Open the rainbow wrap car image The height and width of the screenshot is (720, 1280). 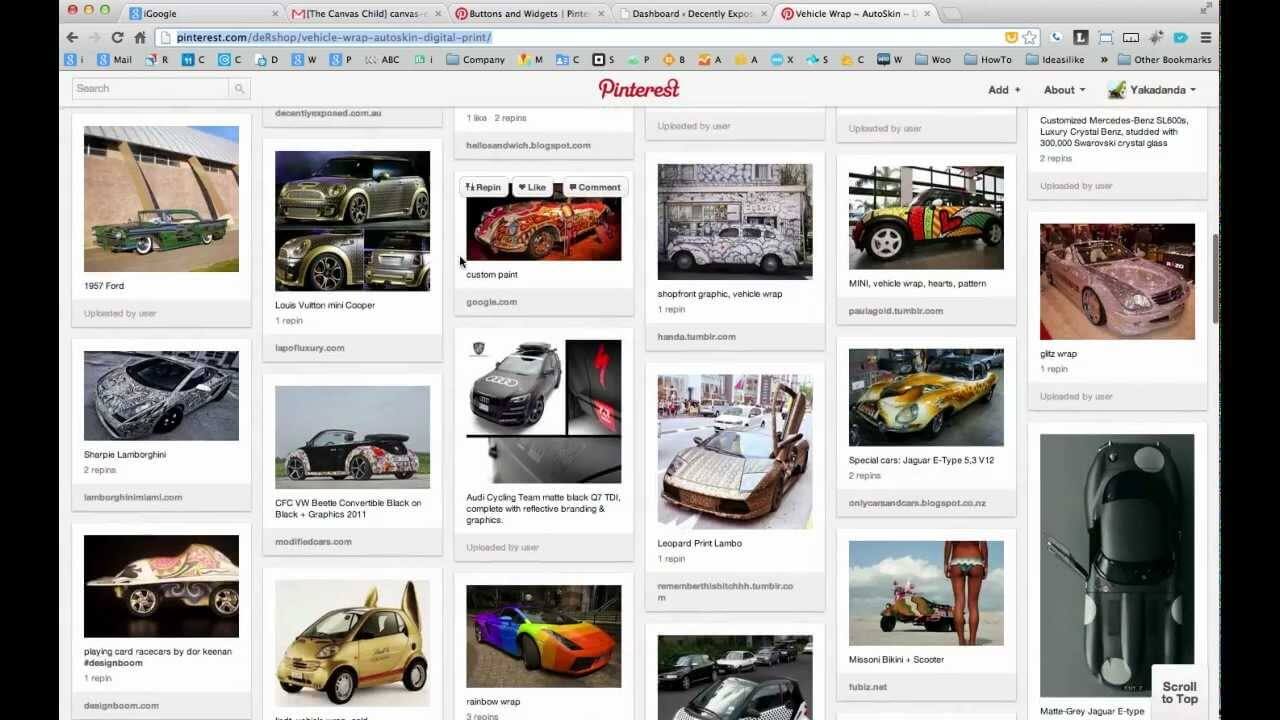point(543,638)
